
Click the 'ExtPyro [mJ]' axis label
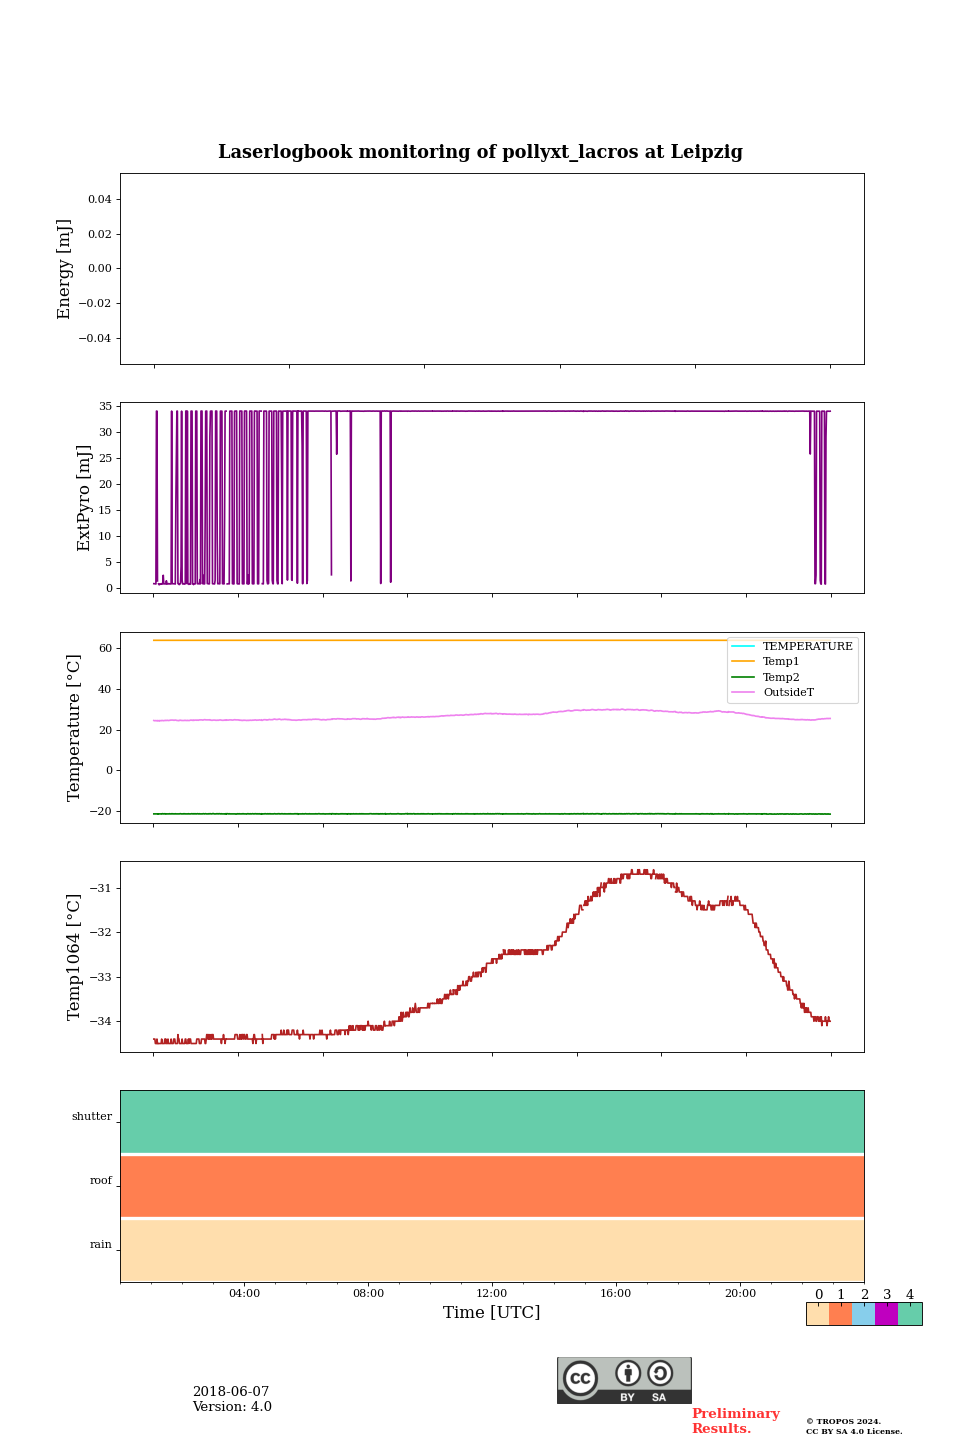(84, 498)
